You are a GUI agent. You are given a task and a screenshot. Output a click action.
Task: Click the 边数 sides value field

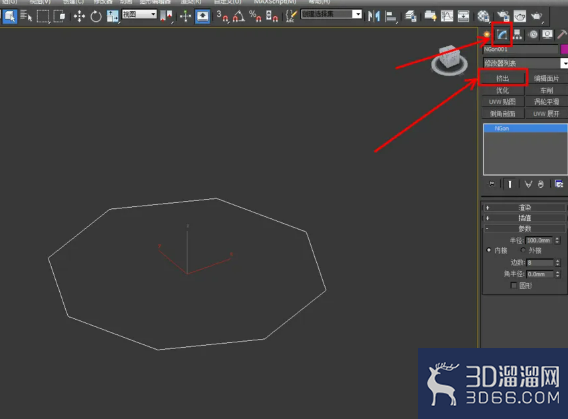539,263
